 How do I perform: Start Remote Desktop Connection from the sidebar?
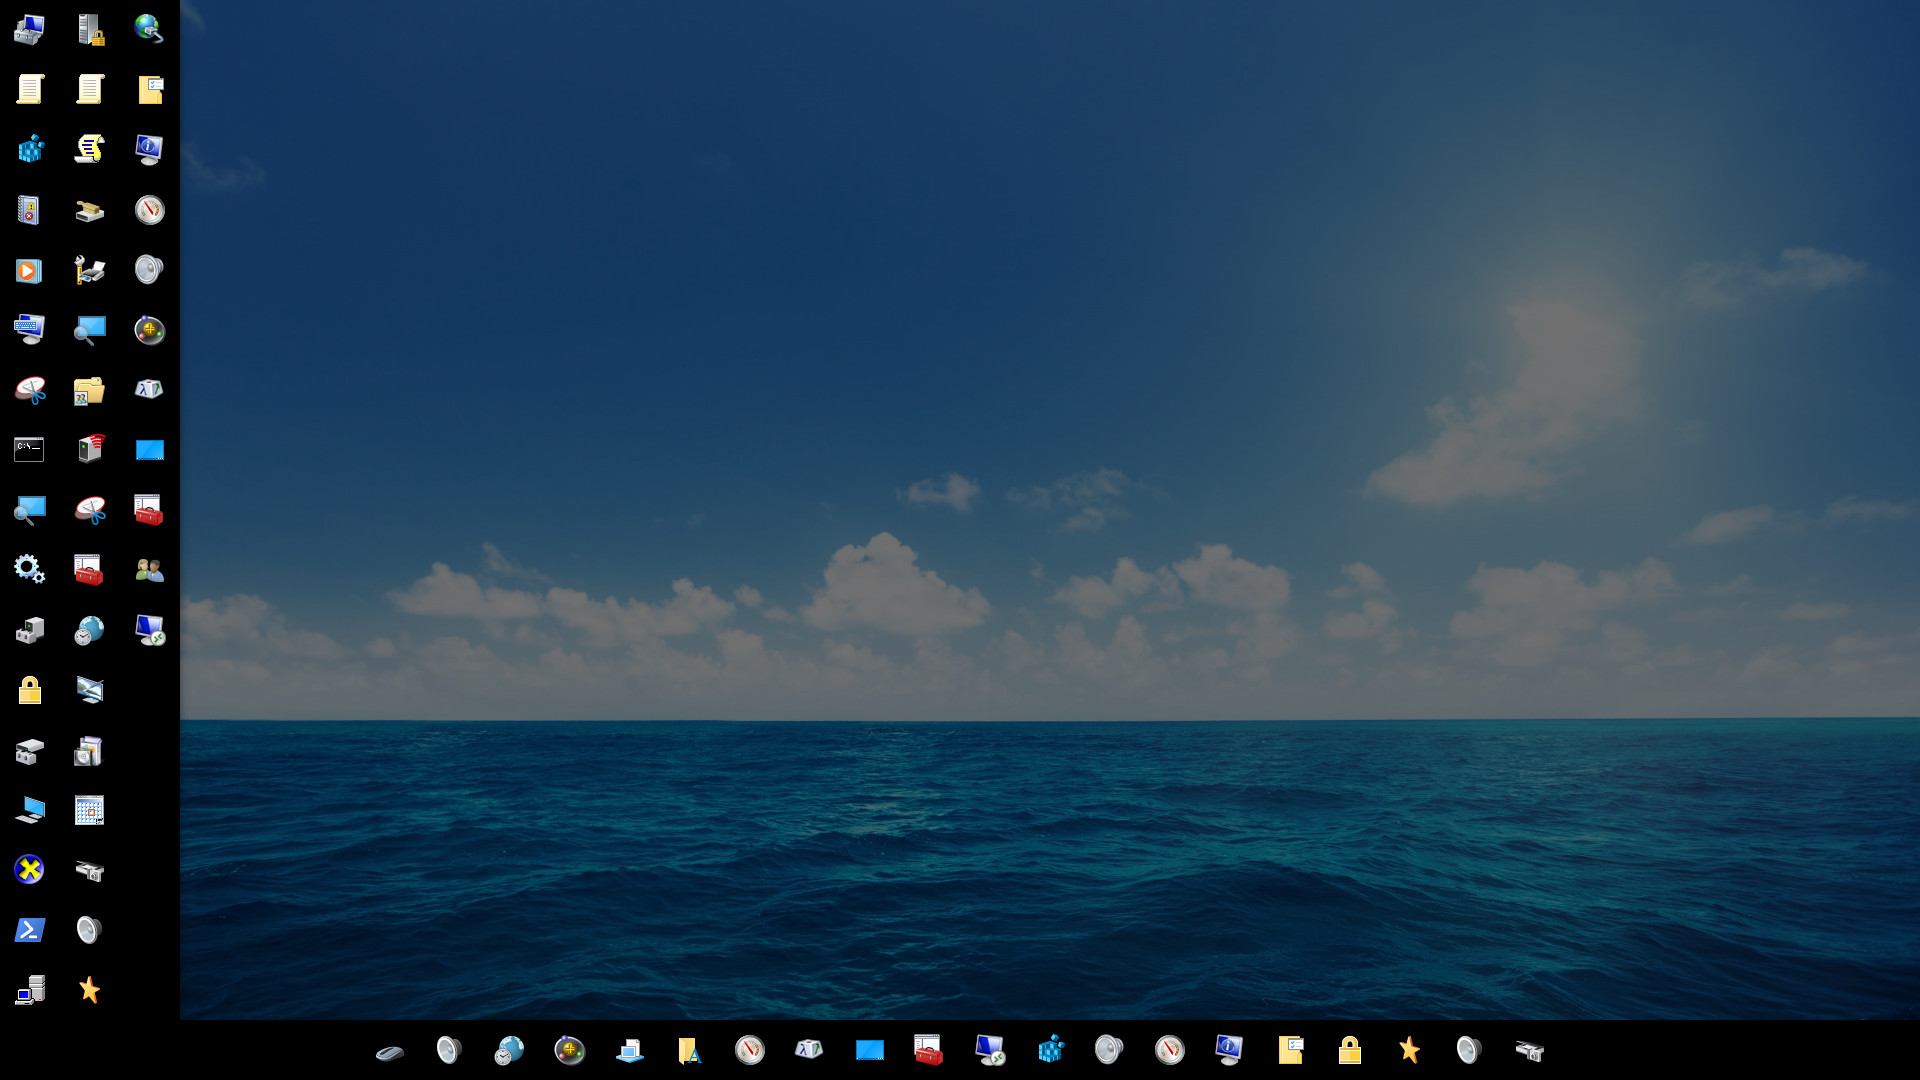[150, 630]
